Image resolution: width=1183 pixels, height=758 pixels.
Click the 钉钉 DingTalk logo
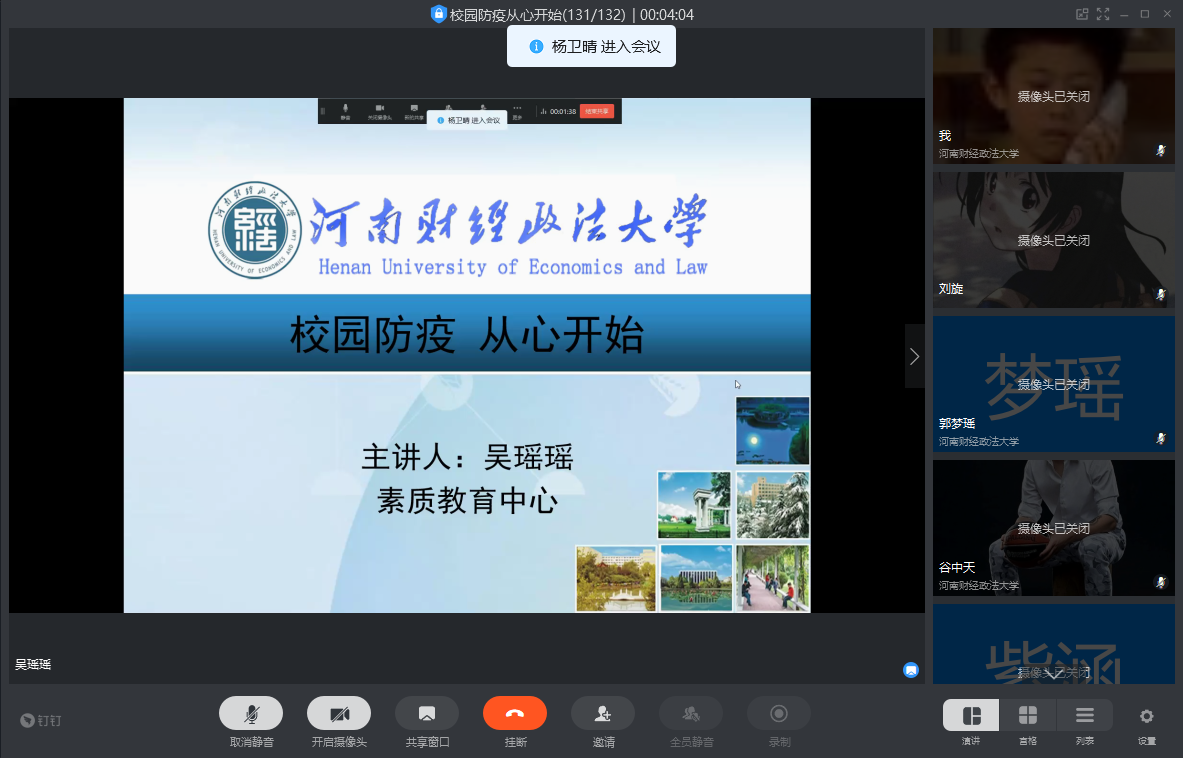coord(41,720)
